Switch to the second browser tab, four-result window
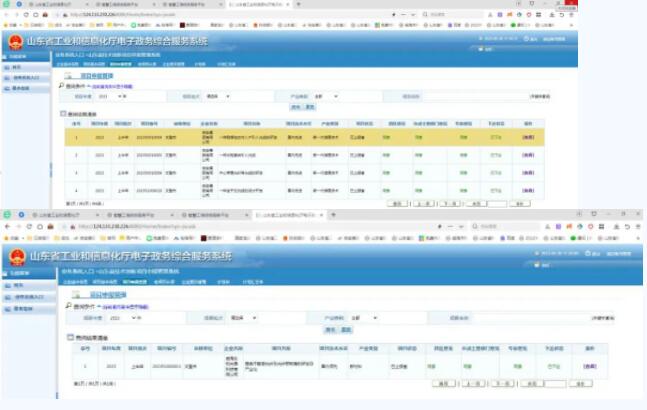The height and width of the screenshot is (410, 647). tap(123, 5)
